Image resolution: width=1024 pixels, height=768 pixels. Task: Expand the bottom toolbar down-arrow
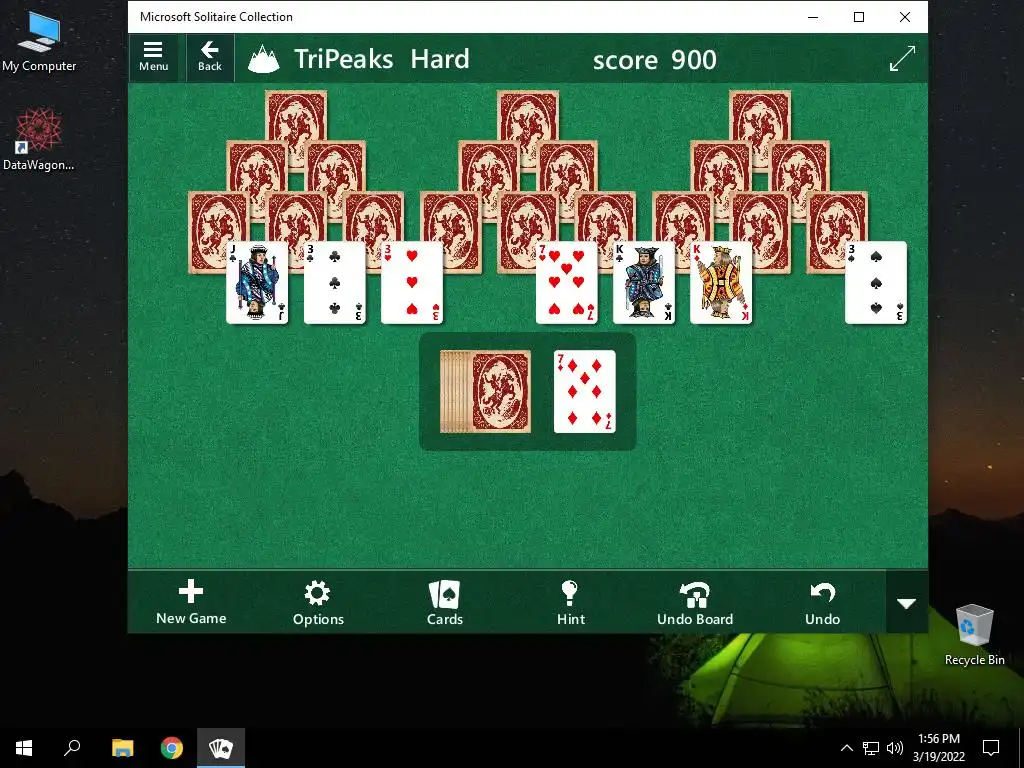click(906, 603)
